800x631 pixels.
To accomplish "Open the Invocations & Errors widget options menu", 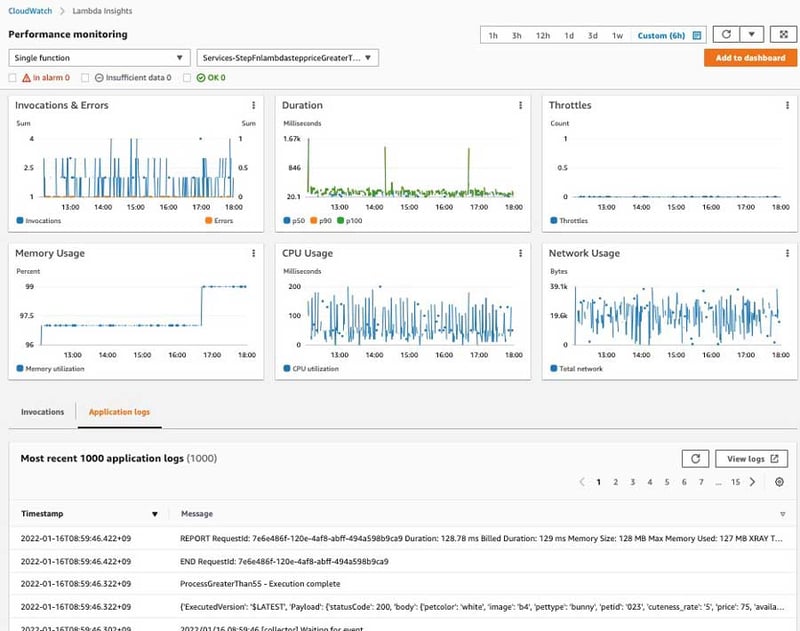I will pos(254,105).
